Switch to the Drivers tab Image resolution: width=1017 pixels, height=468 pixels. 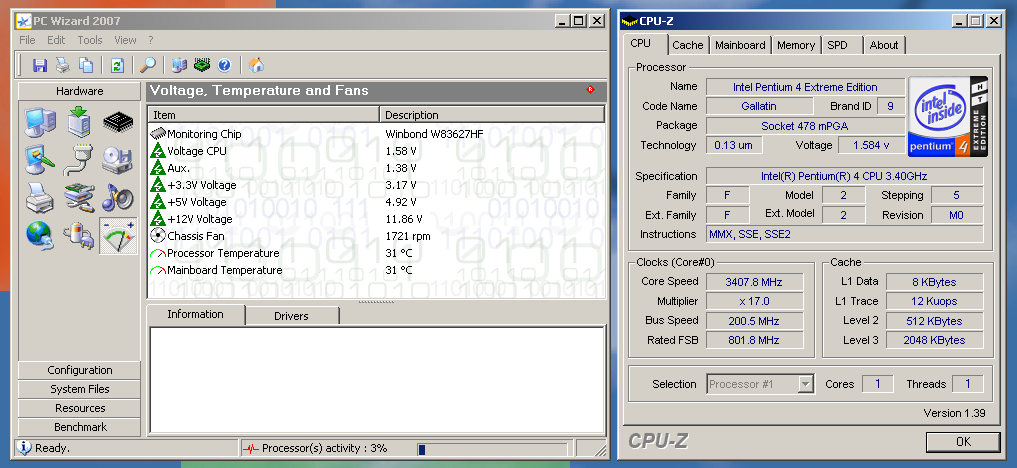coord(291,316)
